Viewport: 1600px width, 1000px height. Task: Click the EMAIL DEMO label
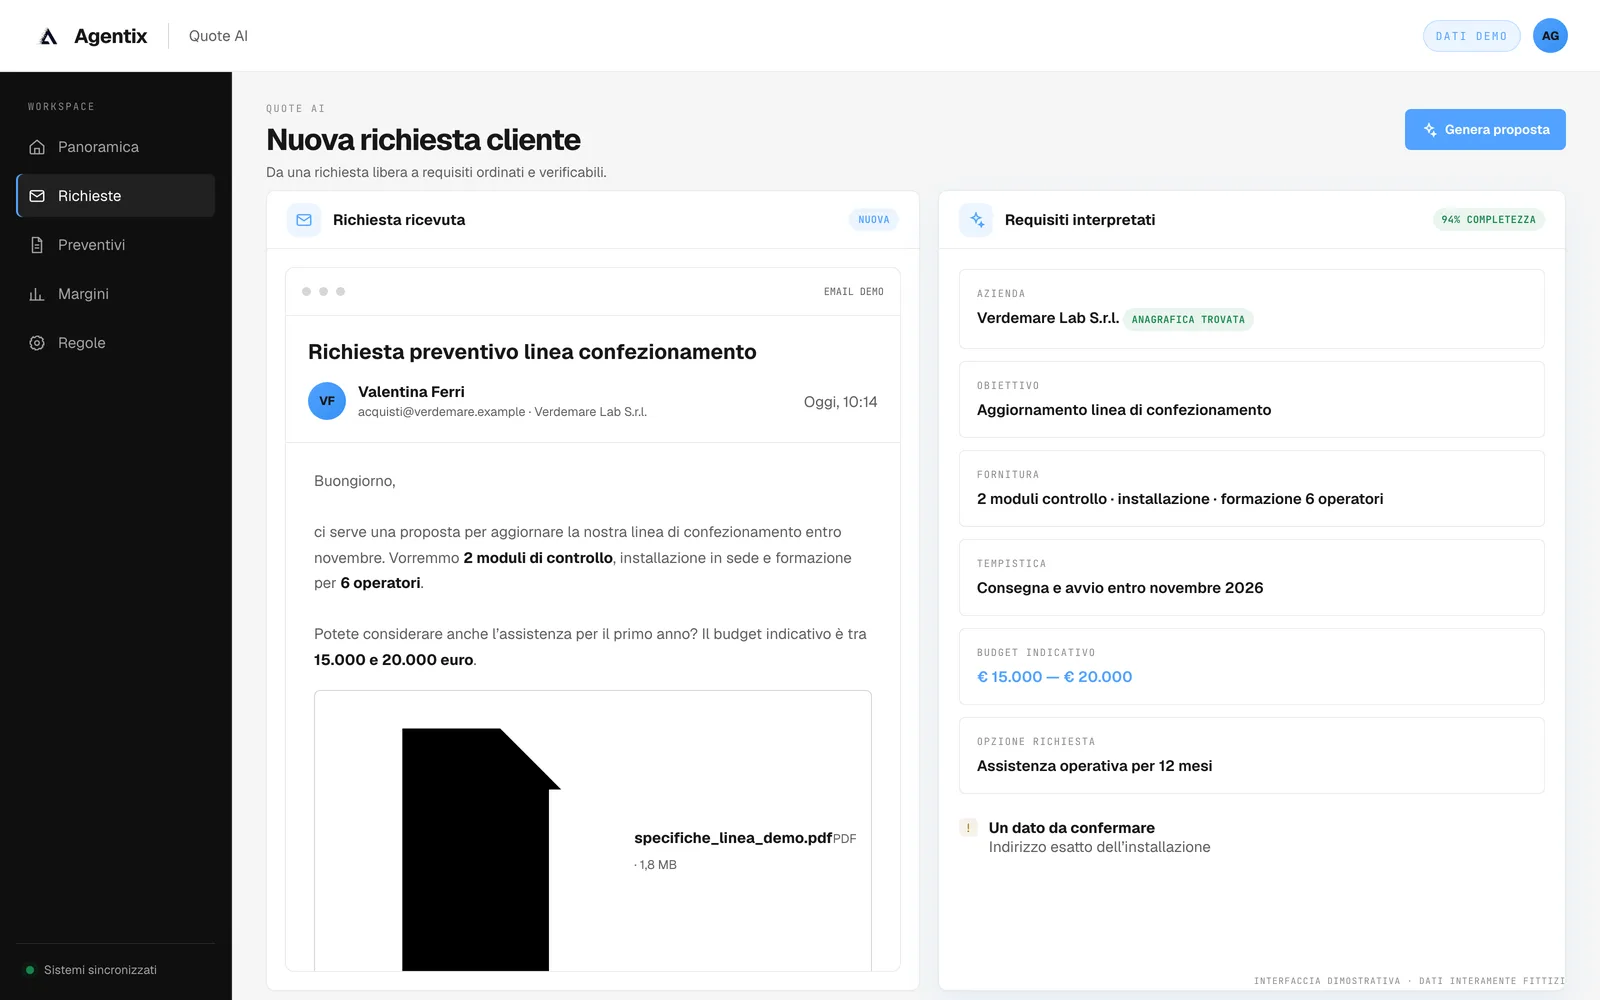click(x=853, y=292)
